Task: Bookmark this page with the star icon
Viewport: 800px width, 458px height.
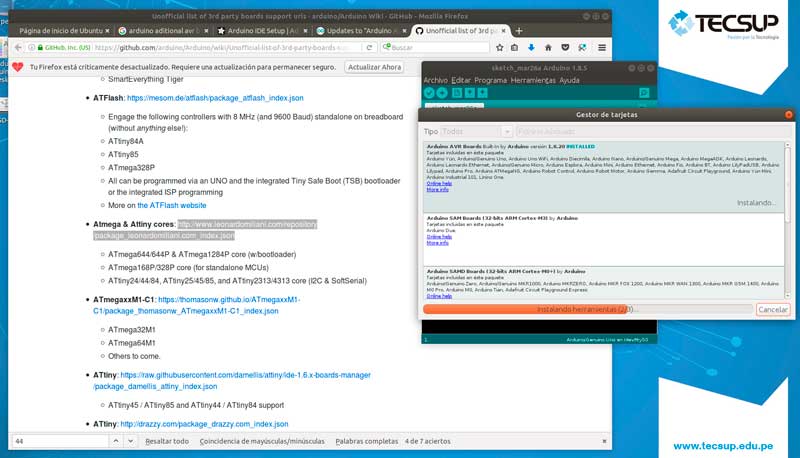Action: (499, 47)
